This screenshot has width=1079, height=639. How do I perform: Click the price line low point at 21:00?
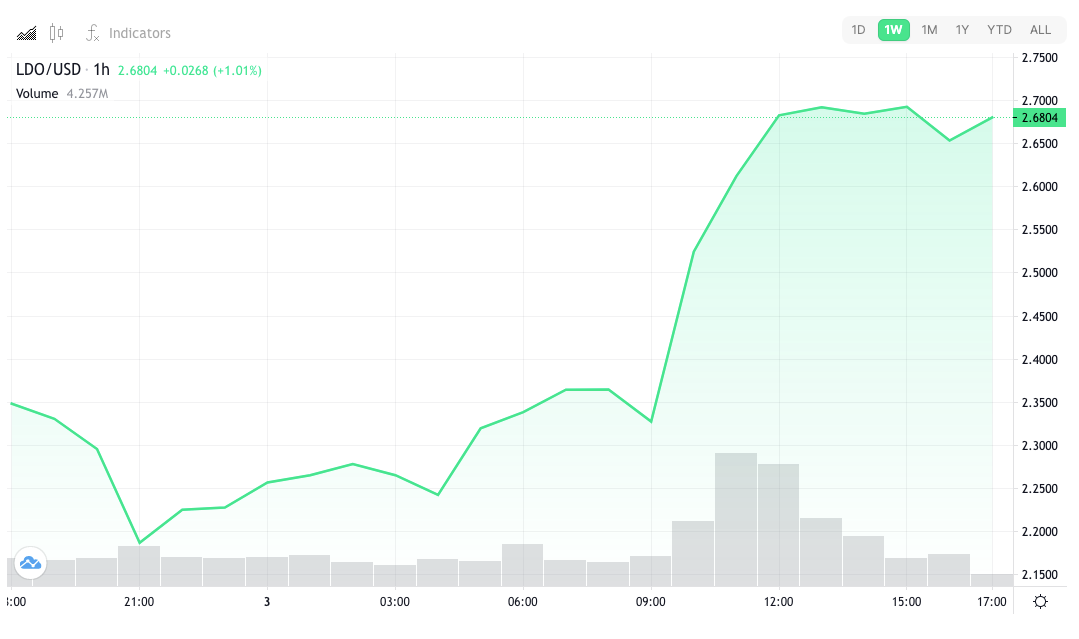tap(139, 543)
